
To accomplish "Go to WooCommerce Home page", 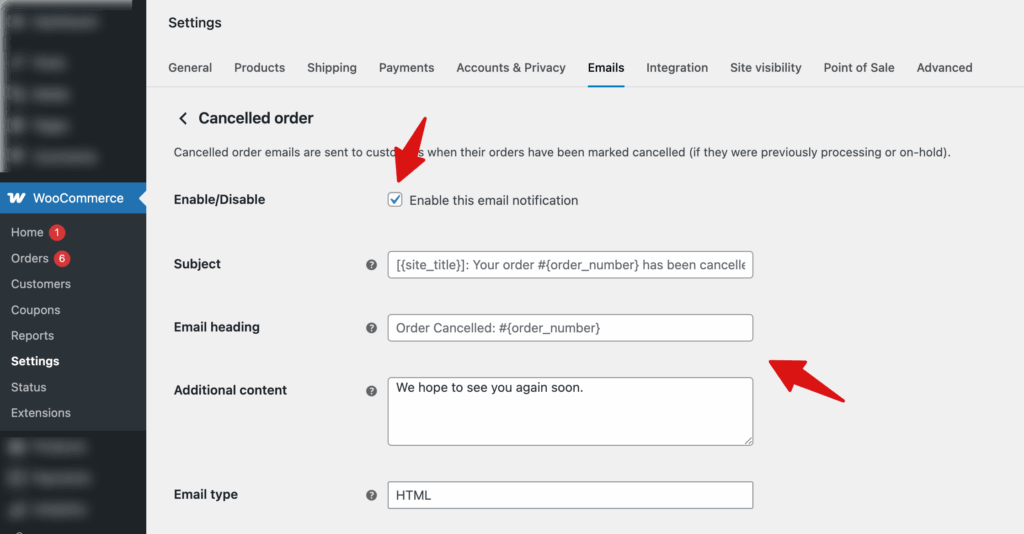I will pyautogui.click(x=27, y=232).
